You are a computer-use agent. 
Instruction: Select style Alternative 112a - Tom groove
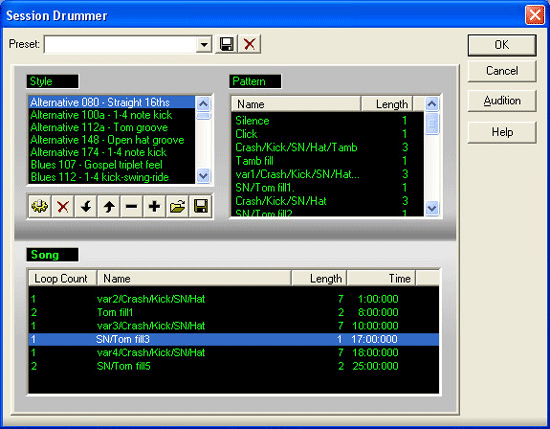tap(112, 127)
